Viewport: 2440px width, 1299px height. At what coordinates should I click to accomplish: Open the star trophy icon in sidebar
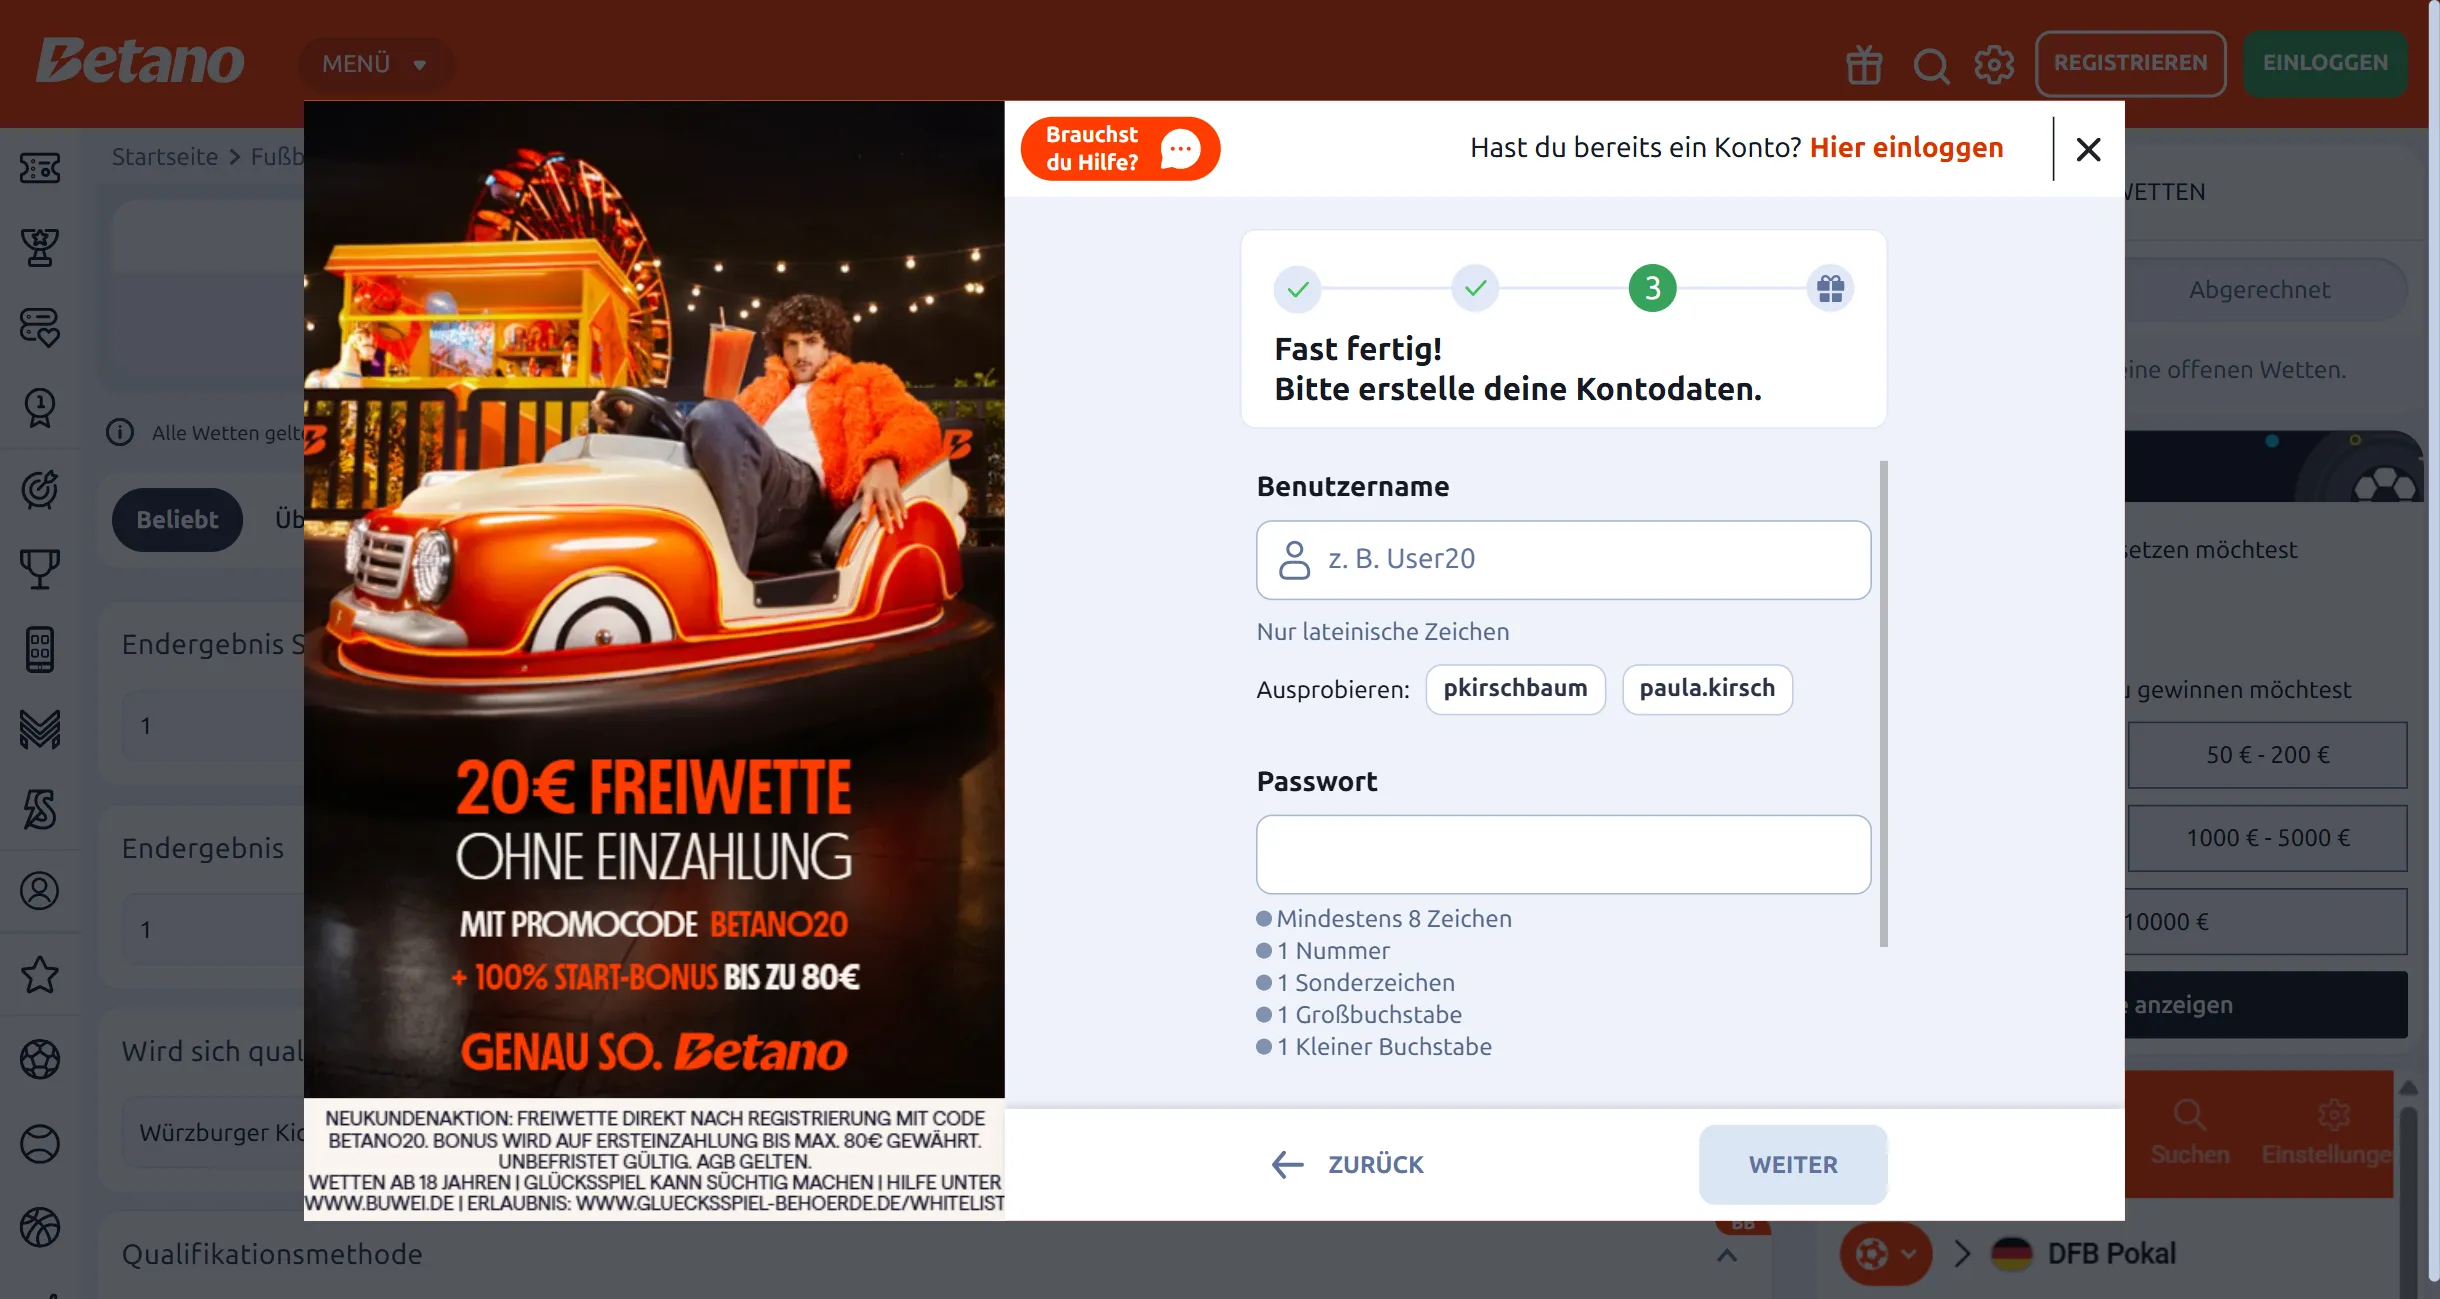coord(40,247)
